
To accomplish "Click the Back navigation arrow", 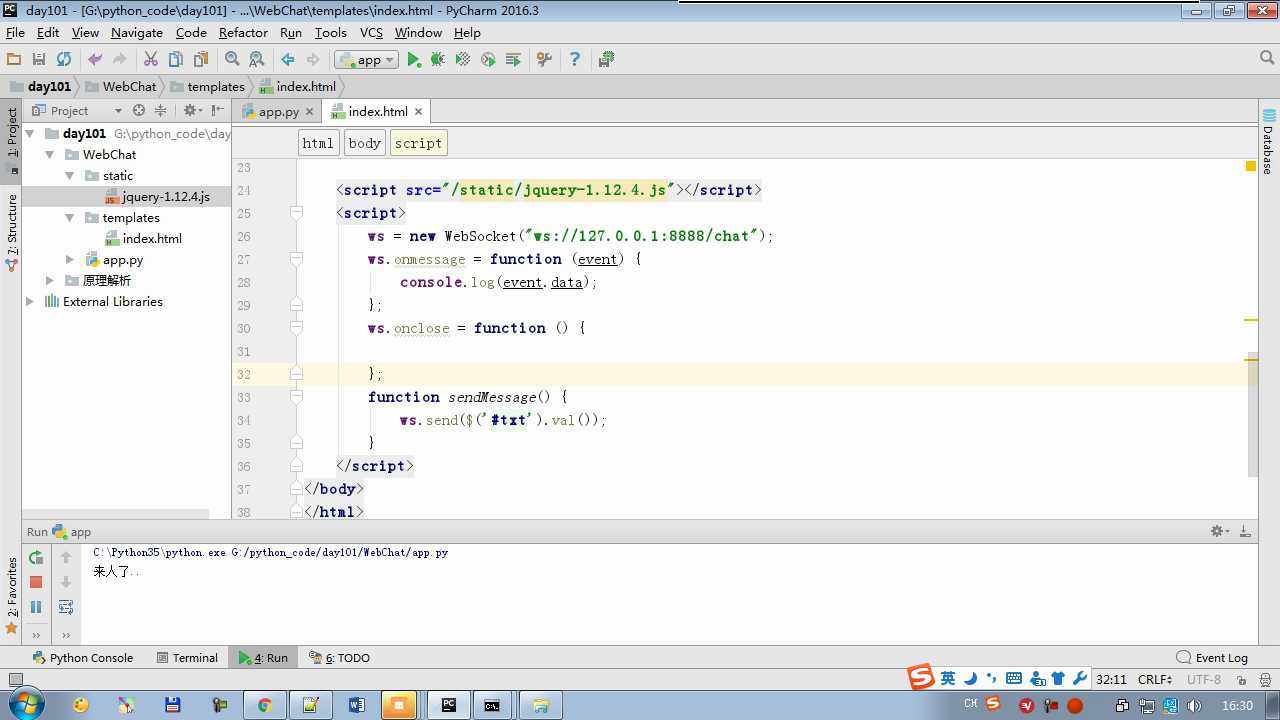I will coord(288,60).
